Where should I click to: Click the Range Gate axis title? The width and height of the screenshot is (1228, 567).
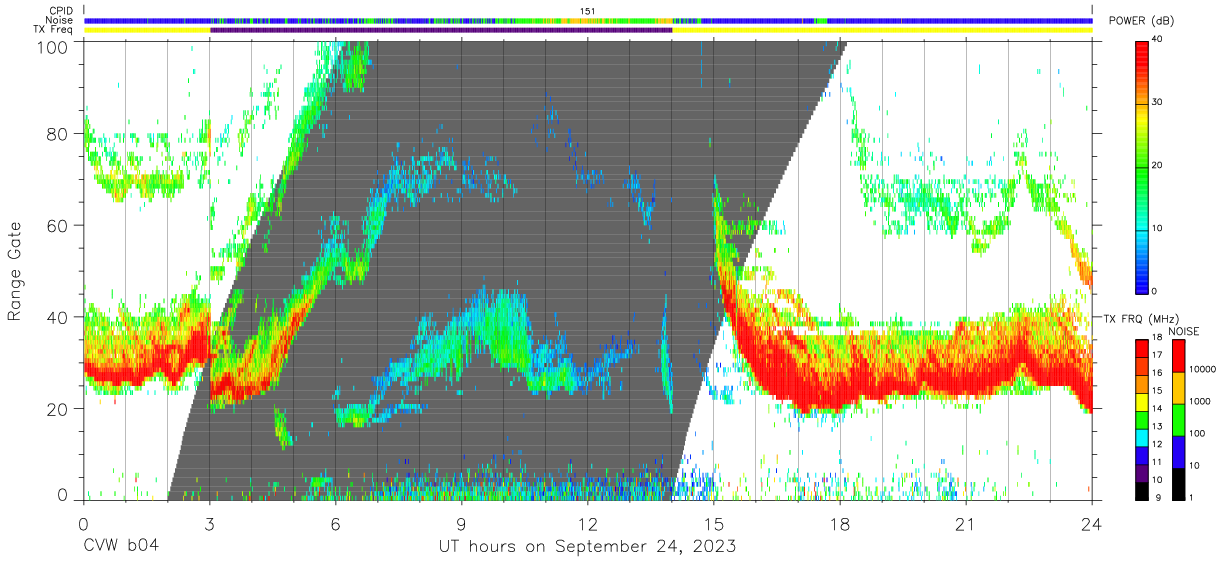15,271
